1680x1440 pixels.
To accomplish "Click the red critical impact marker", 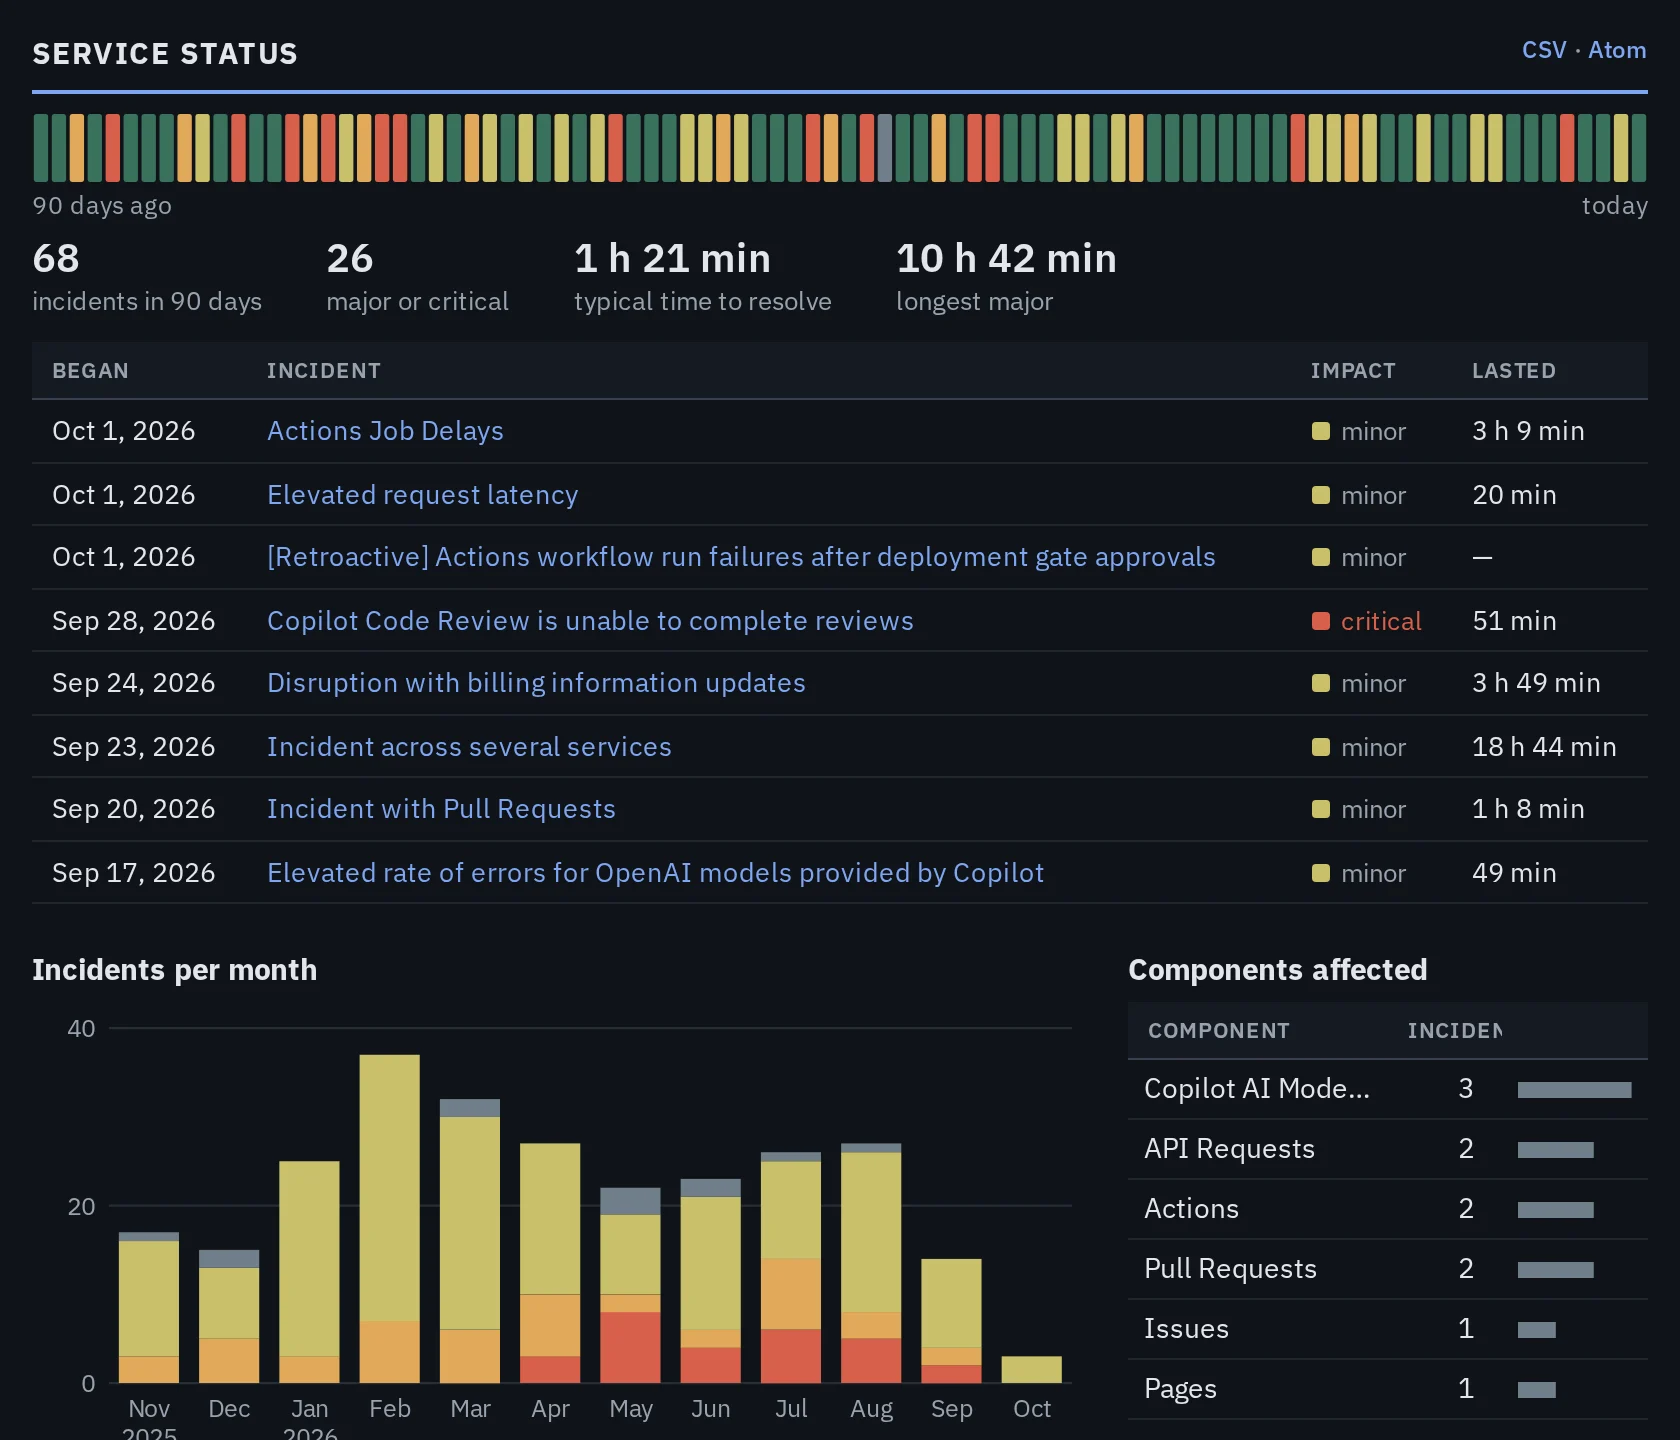I will coord(1320,621).
